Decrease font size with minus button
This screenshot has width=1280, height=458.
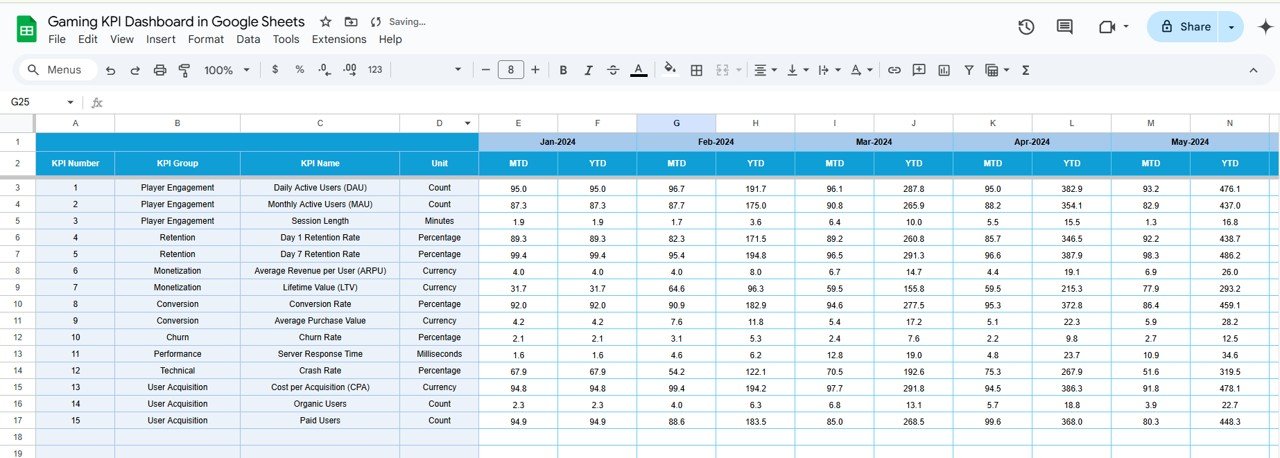[x=486, y=70]
